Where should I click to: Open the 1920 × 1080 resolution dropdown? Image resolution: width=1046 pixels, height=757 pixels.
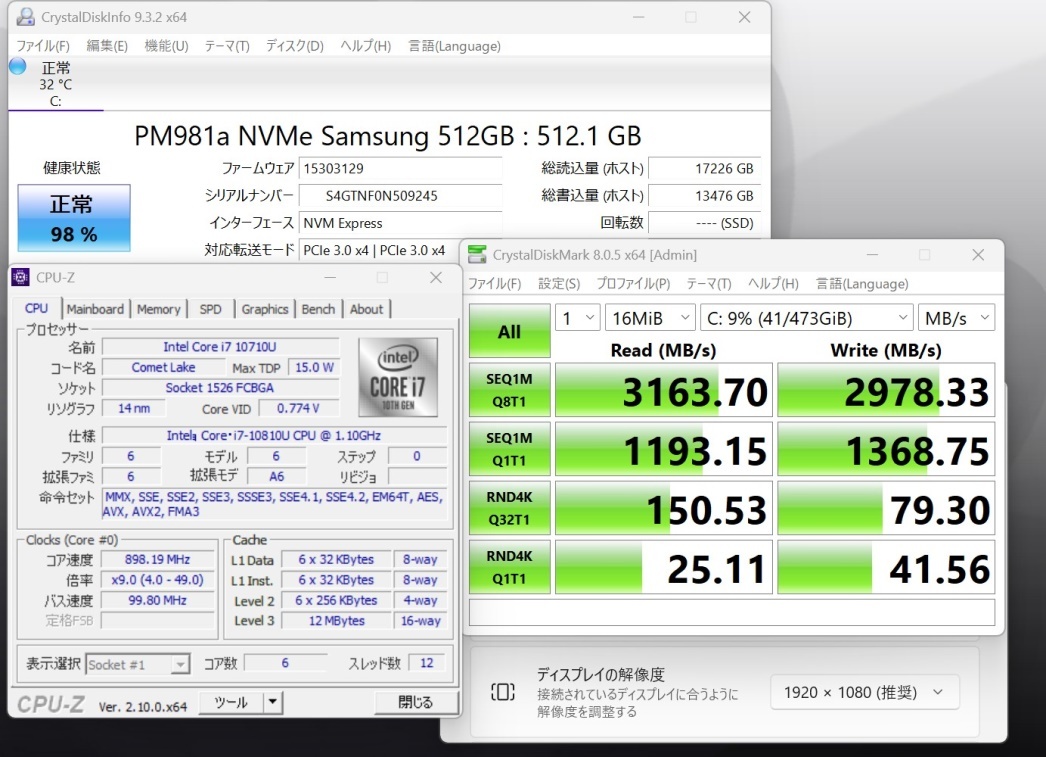point(865,692)
